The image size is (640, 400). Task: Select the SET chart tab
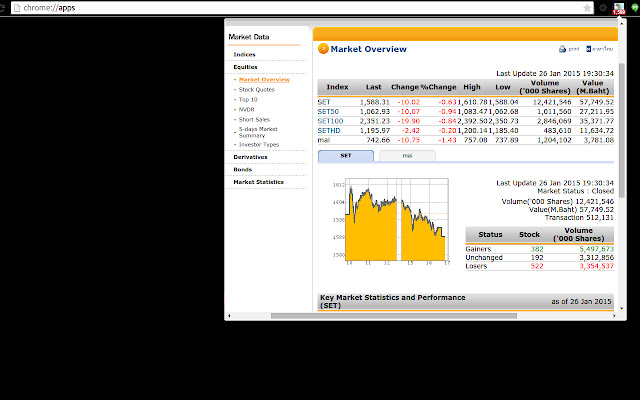[x=346, y=156]
